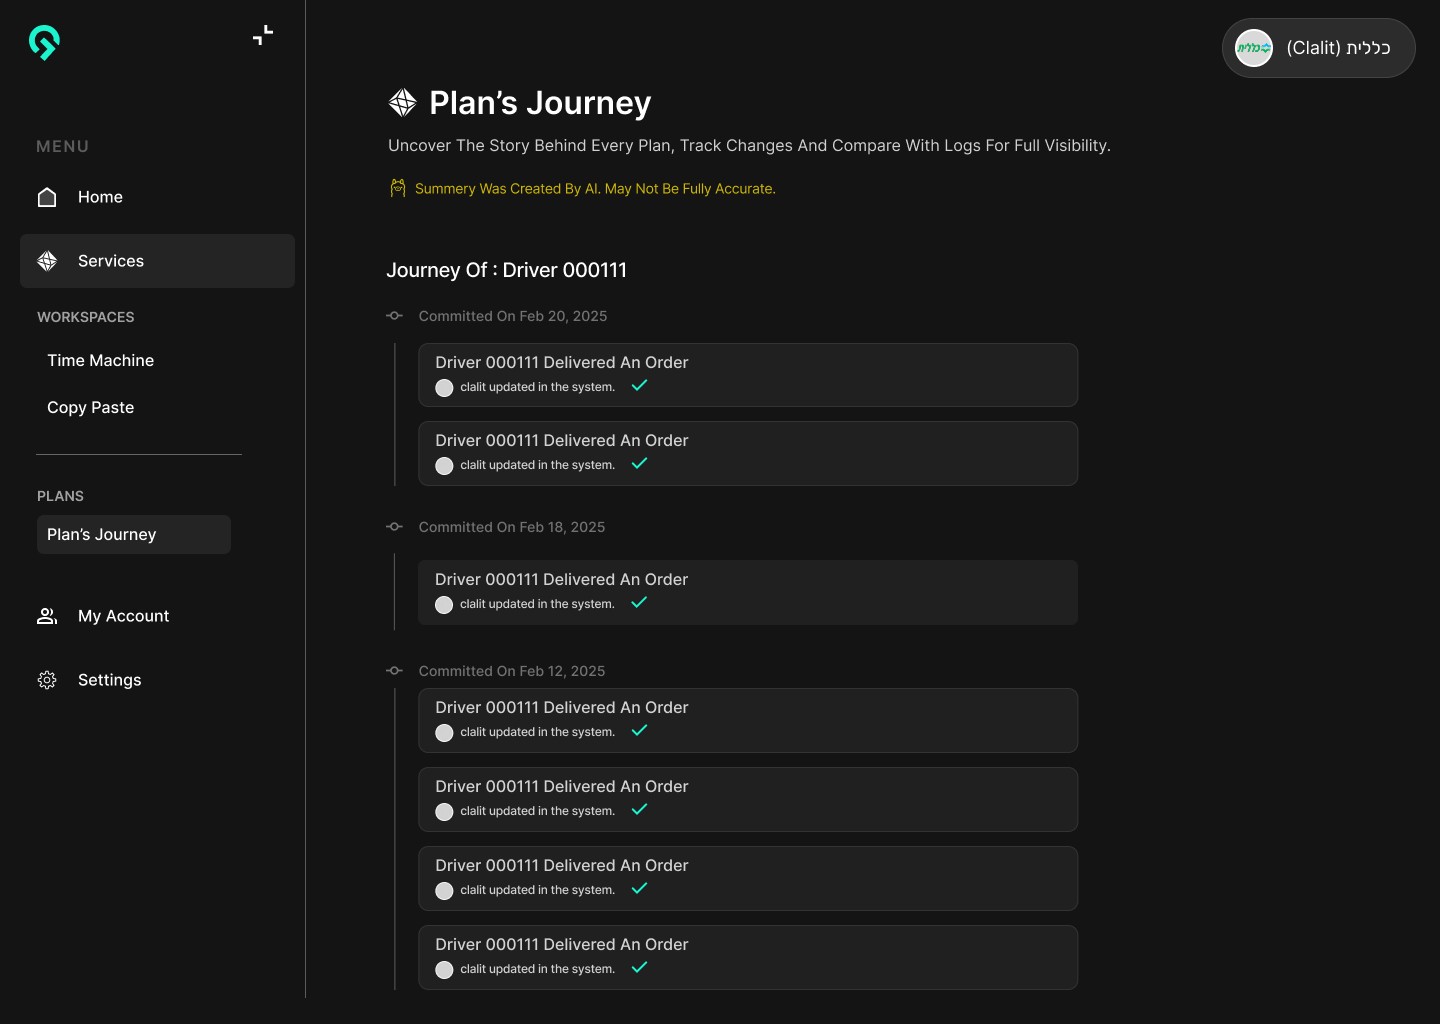1440x1024 pixels.
Task: Click the first Feb 20 delivered order card
Action: click(x=747, y=375)
